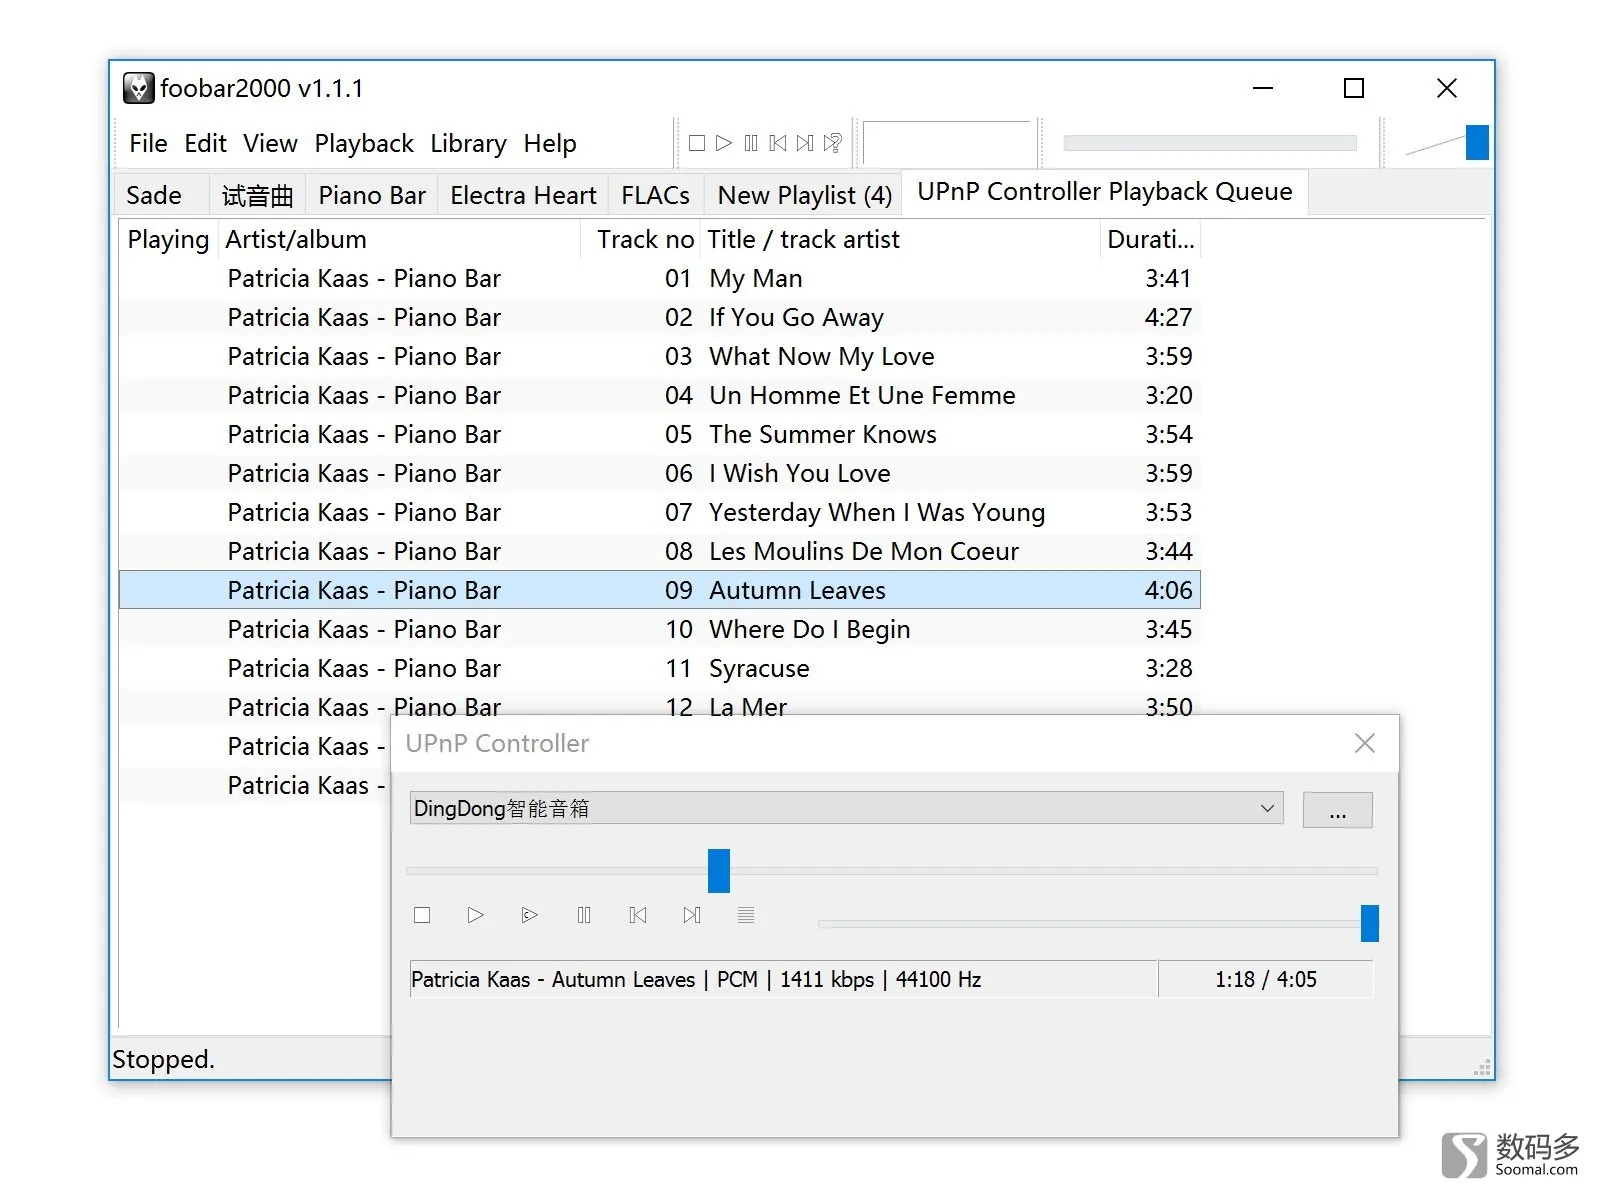Skip to next track in UPnP Controller
The image size is (1600, 1200).
coord(692,915)
